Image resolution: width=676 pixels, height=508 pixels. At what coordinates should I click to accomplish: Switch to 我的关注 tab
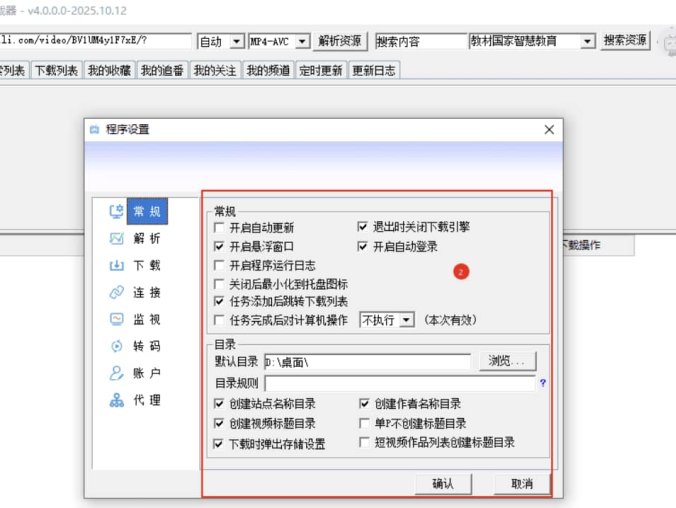pyautogui.click(x=215, y=70)
